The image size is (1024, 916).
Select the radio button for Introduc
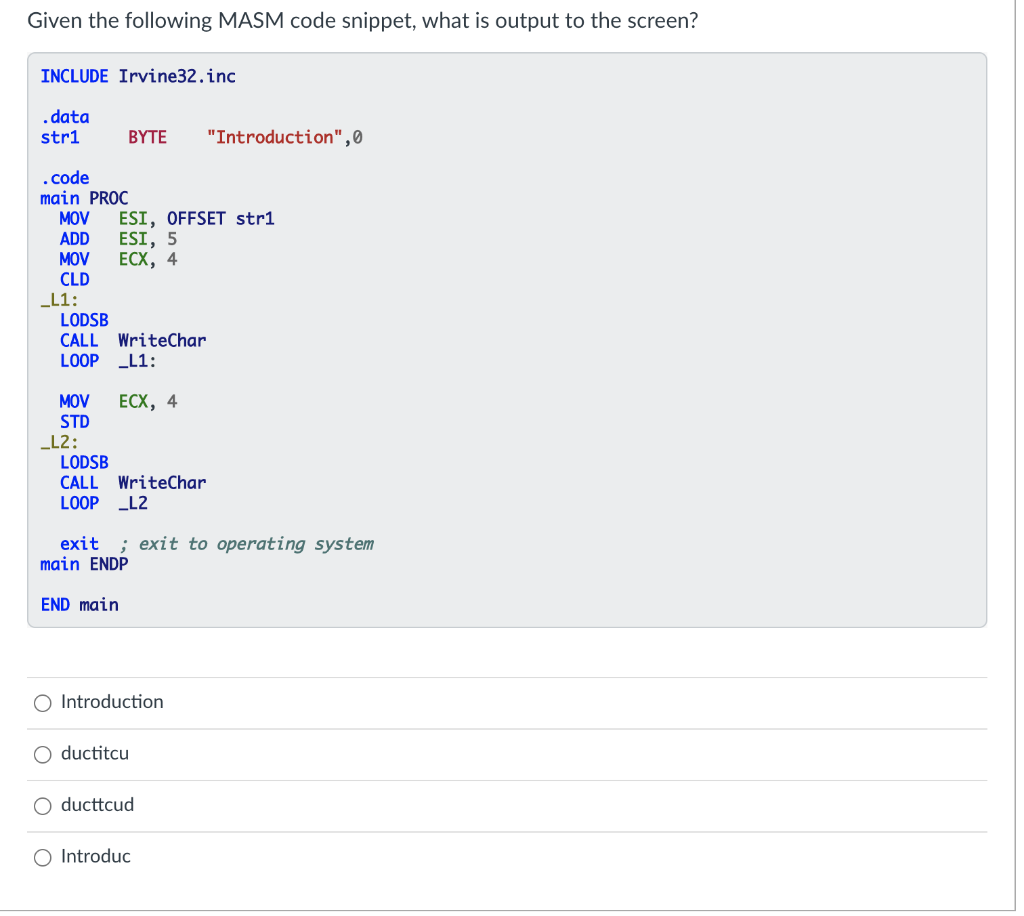[42, 857]
